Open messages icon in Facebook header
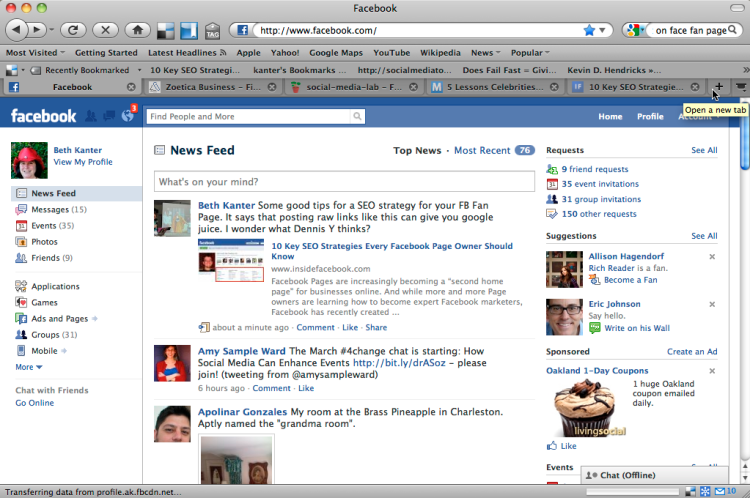The image size is (750, 498). 109,116
